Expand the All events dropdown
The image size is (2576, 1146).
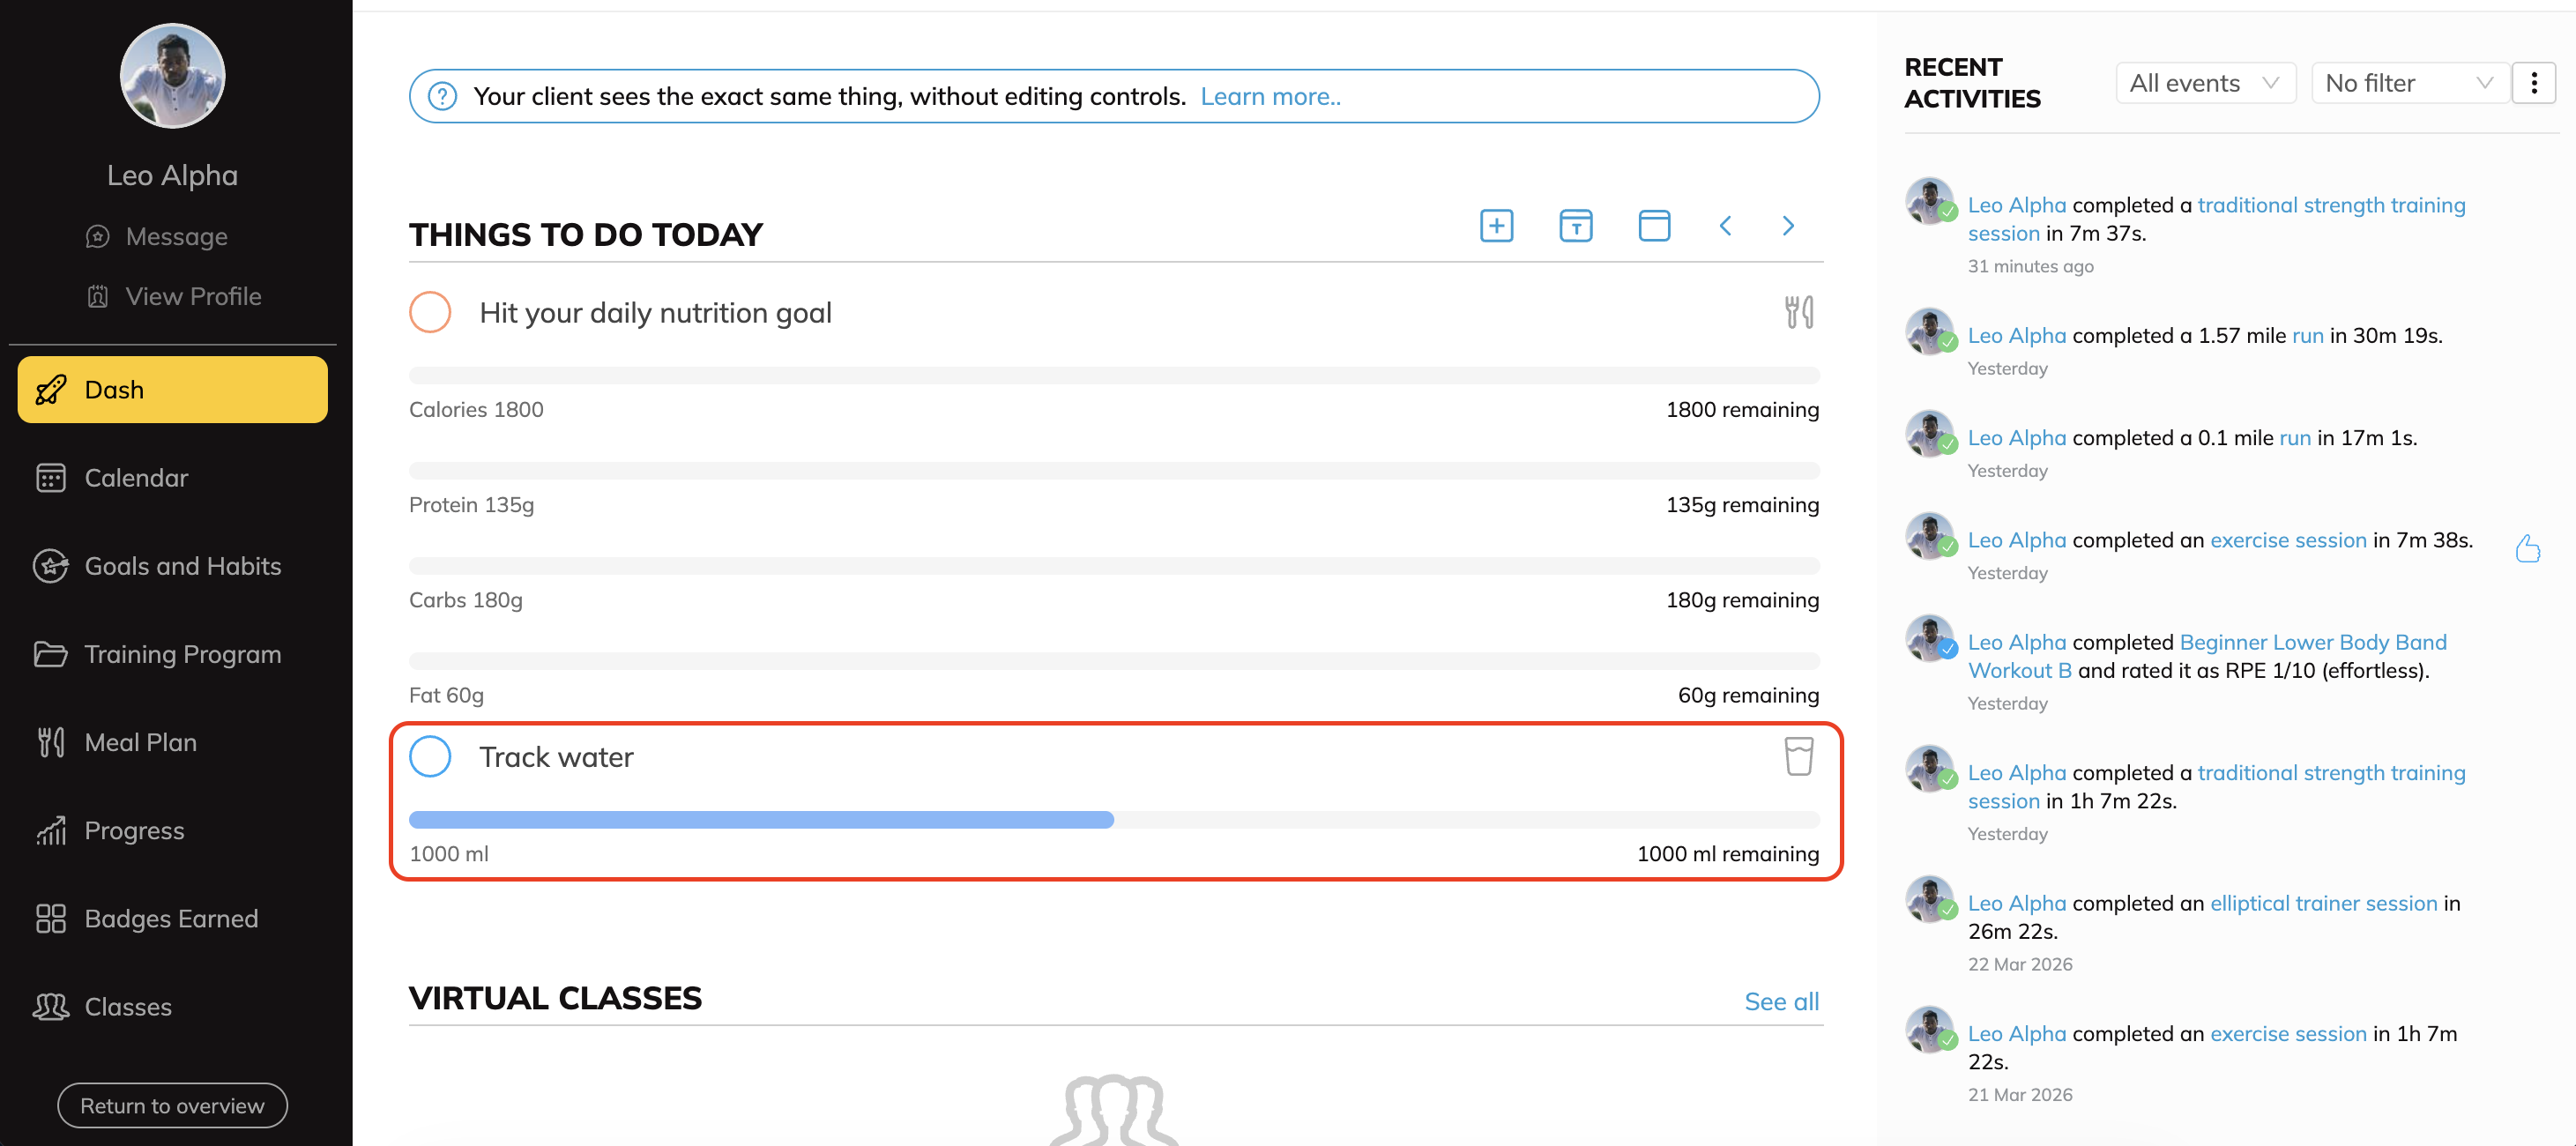click(x=2204, y=83)
